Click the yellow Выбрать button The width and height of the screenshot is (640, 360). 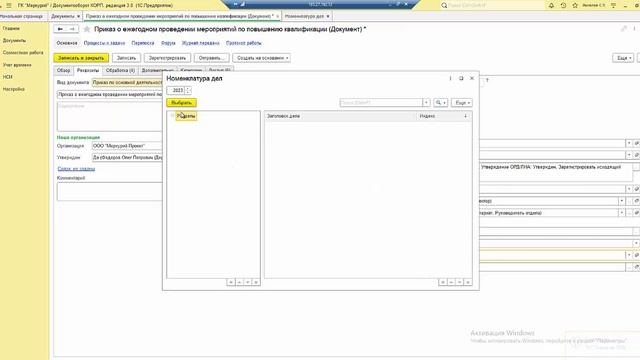pos(182,103)
